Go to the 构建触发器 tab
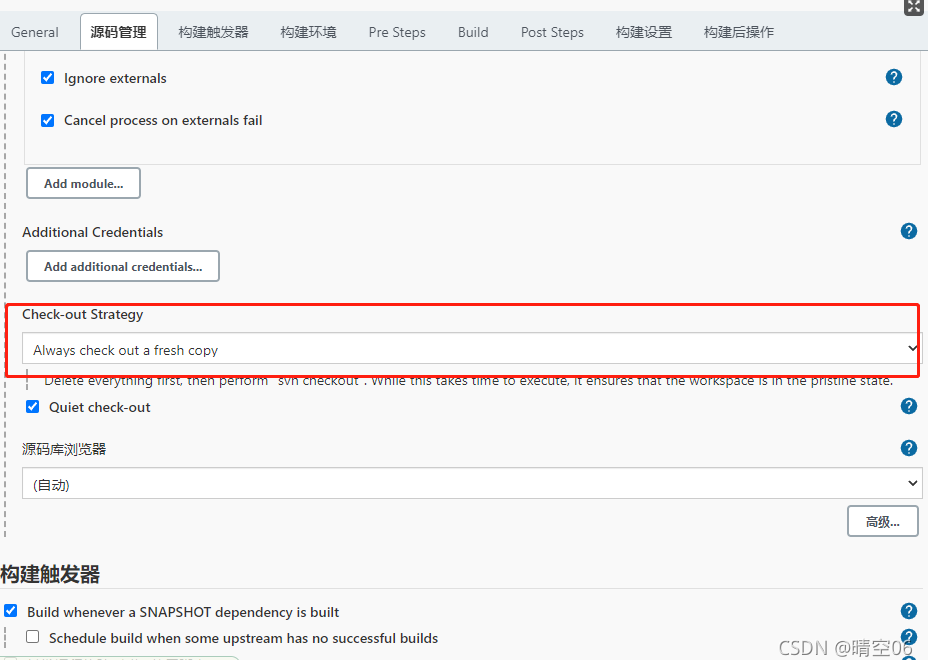 [x=214, y=32]
